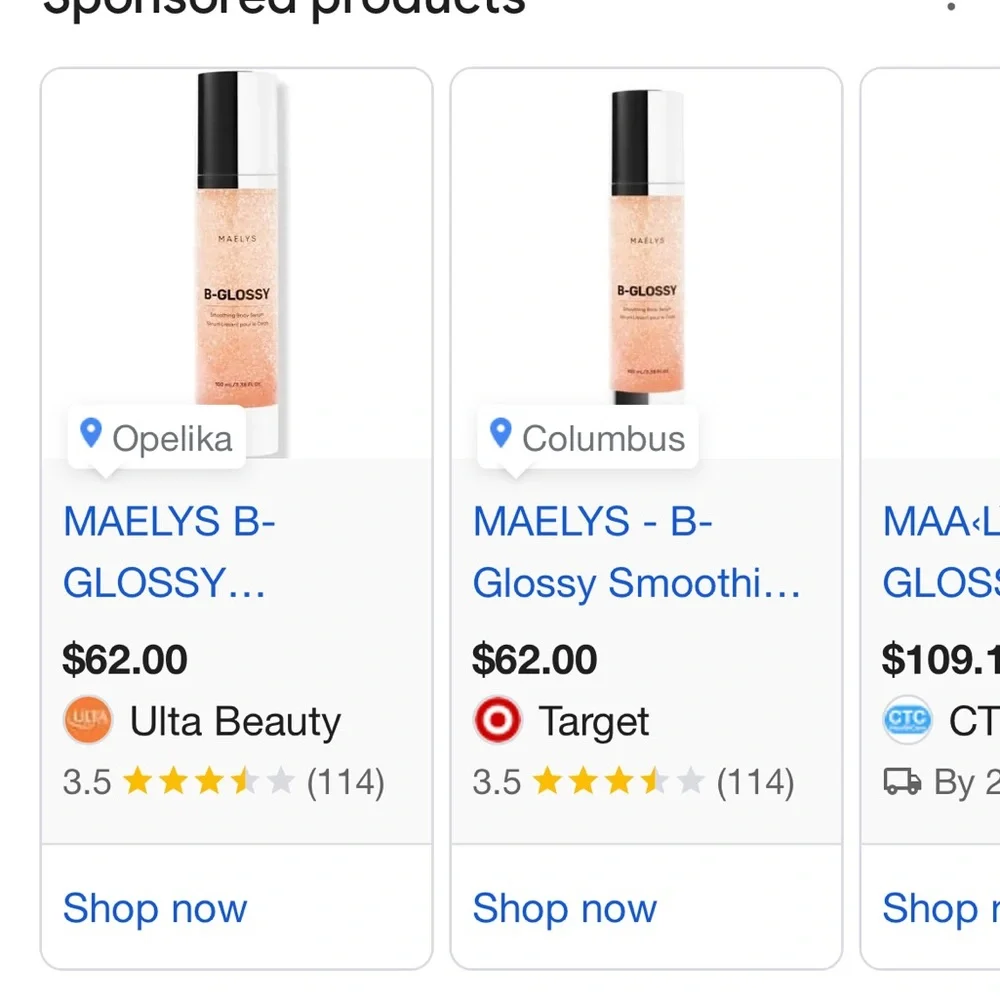Click the Opelika store location badge
The height and width of the screenshot is (1000, 1000).
pos(157,438)
